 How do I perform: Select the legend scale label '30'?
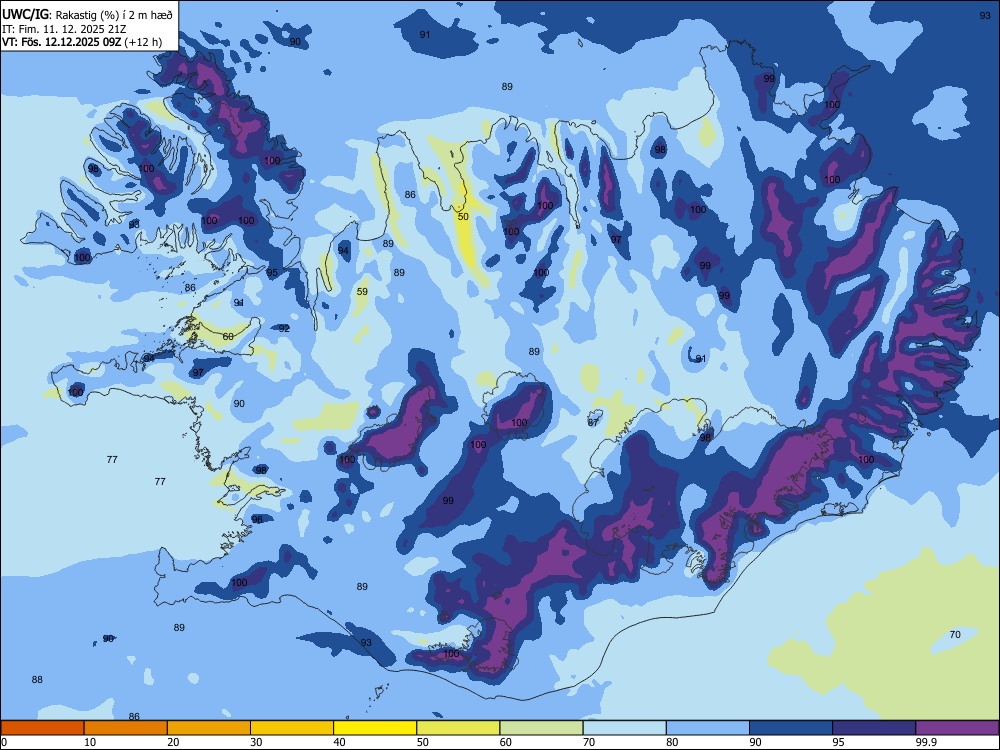(256, 742)
